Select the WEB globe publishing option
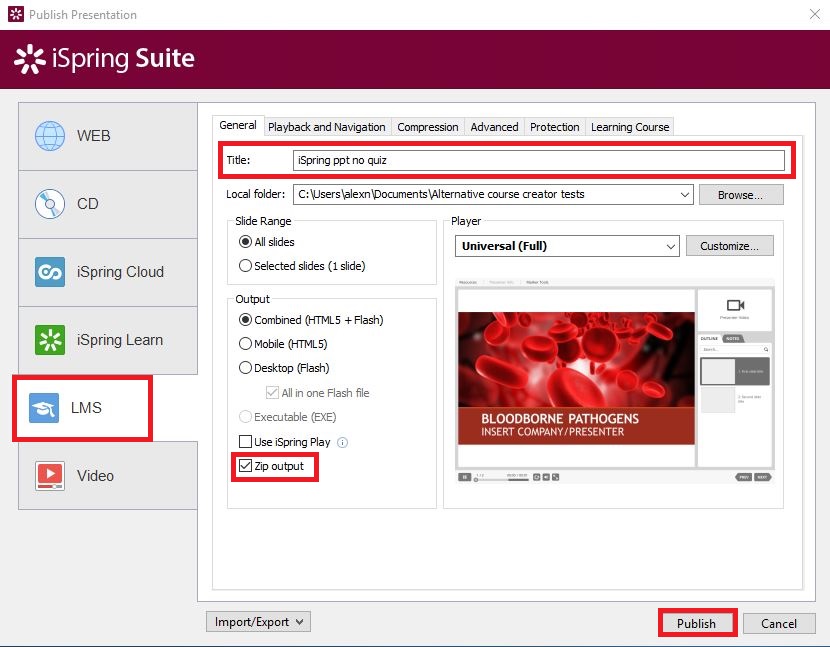Image resolution: width=830 pixels, height=647 pixels. (x=108, y=137)
